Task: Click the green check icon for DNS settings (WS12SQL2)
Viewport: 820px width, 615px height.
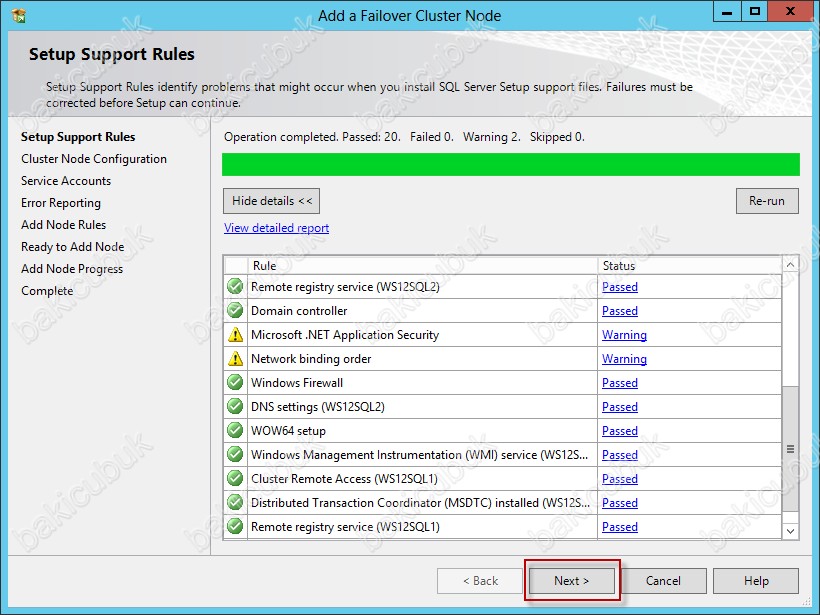Action: [235, 407]
